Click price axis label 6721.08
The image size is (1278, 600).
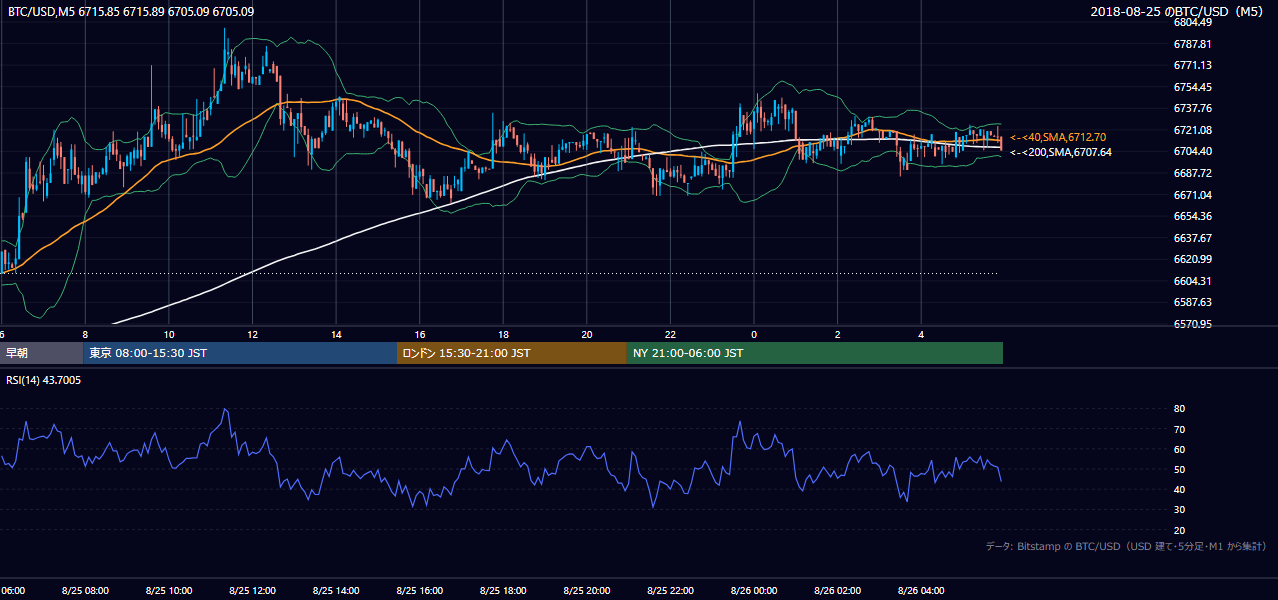point(1193,130)
